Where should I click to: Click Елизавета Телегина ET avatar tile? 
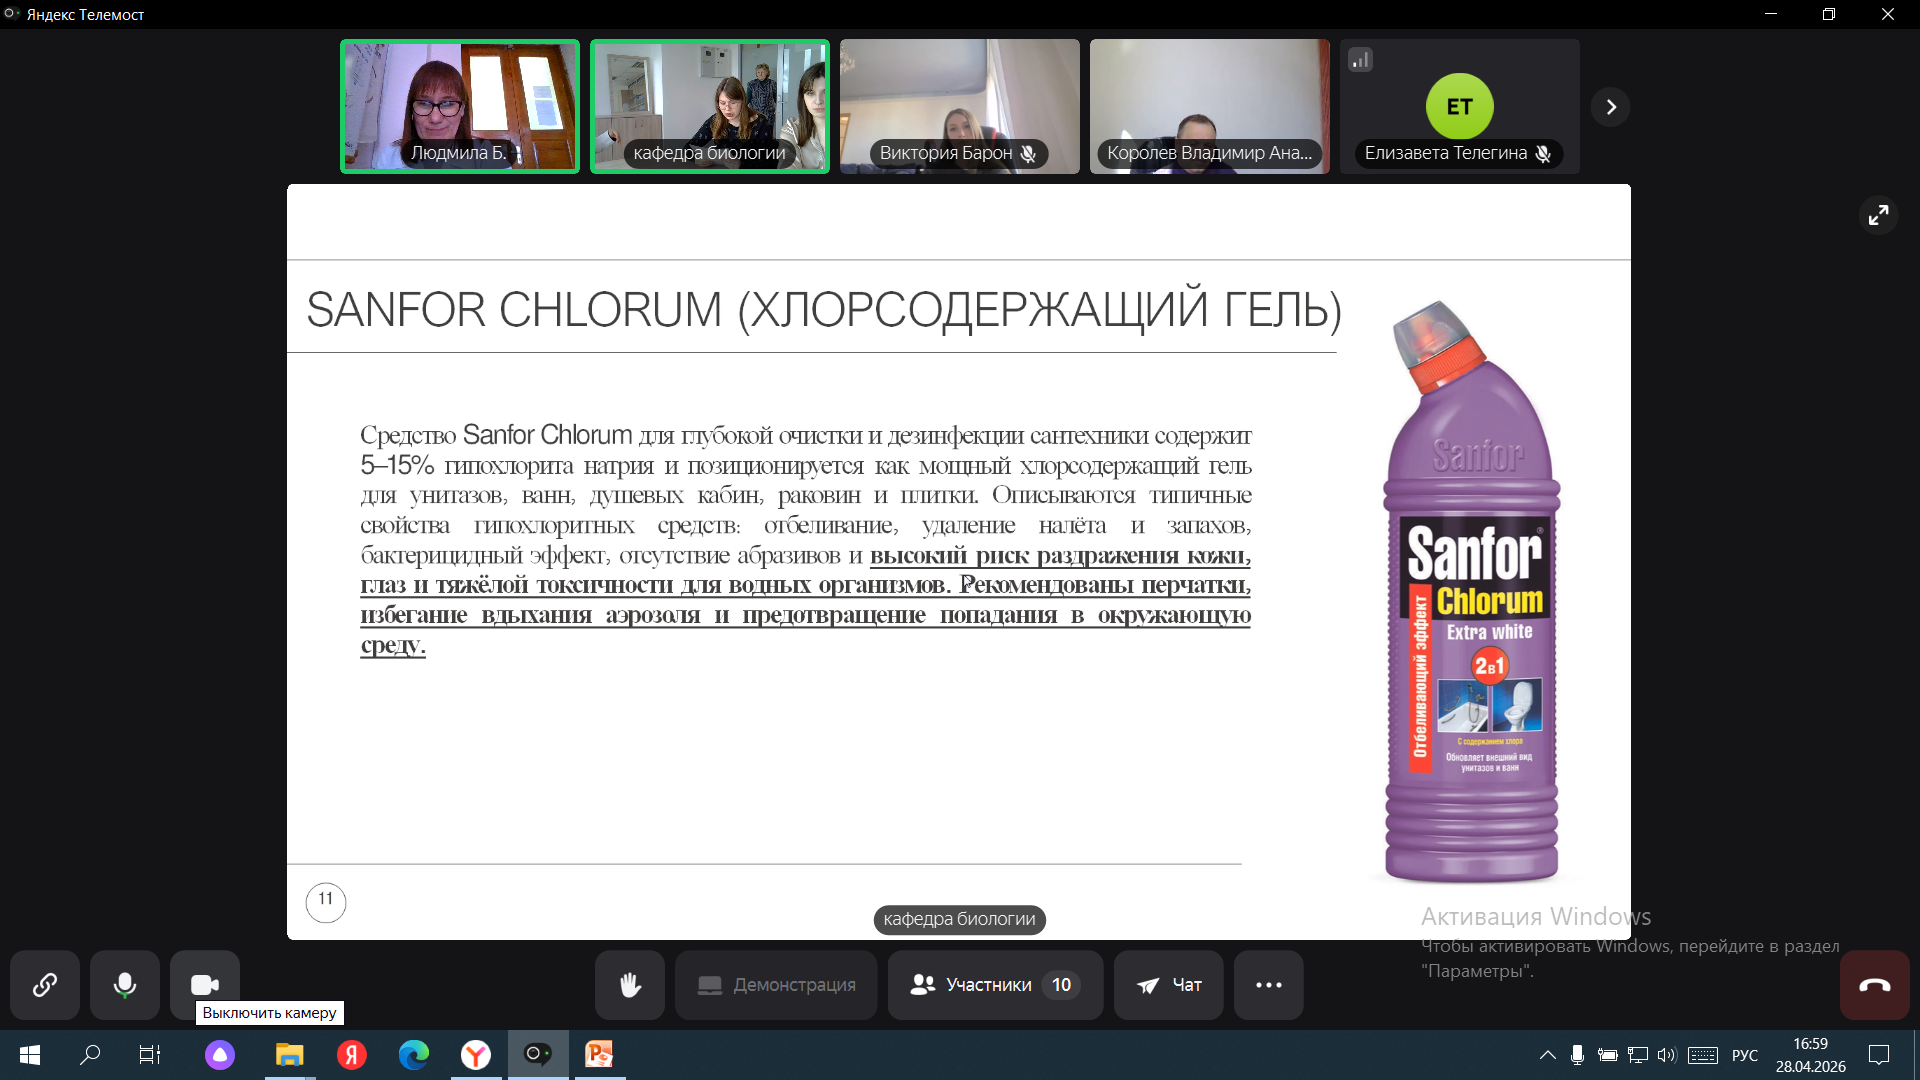pyautogui.click(x=1459, y=107)
